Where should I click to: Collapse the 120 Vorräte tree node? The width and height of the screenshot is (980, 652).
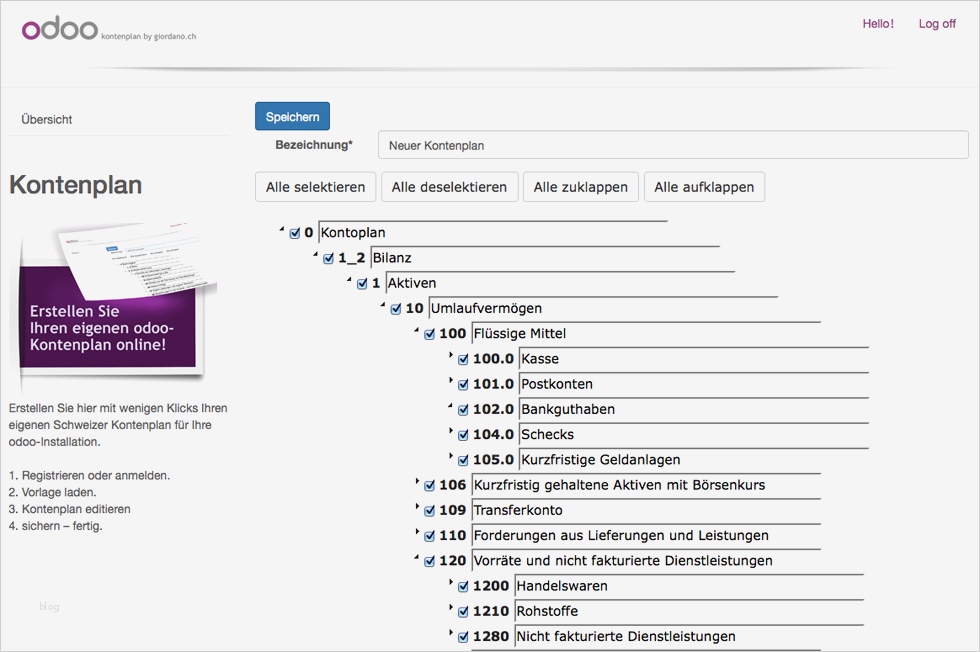[417, 558]
